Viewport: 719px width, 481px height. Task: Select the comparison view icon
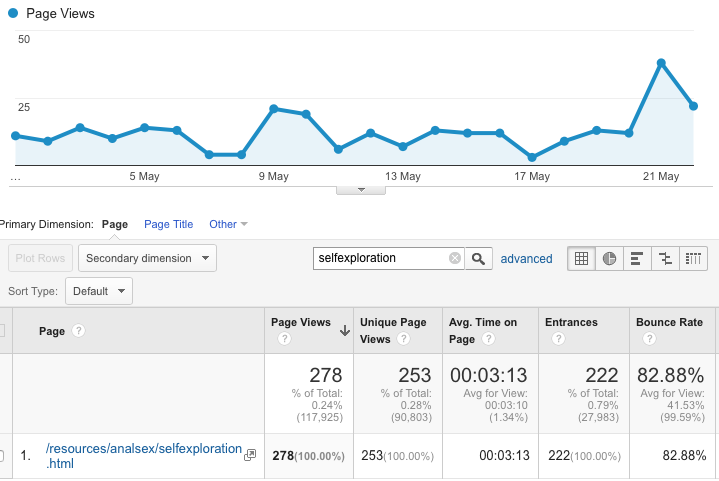[x=665, y=258]
